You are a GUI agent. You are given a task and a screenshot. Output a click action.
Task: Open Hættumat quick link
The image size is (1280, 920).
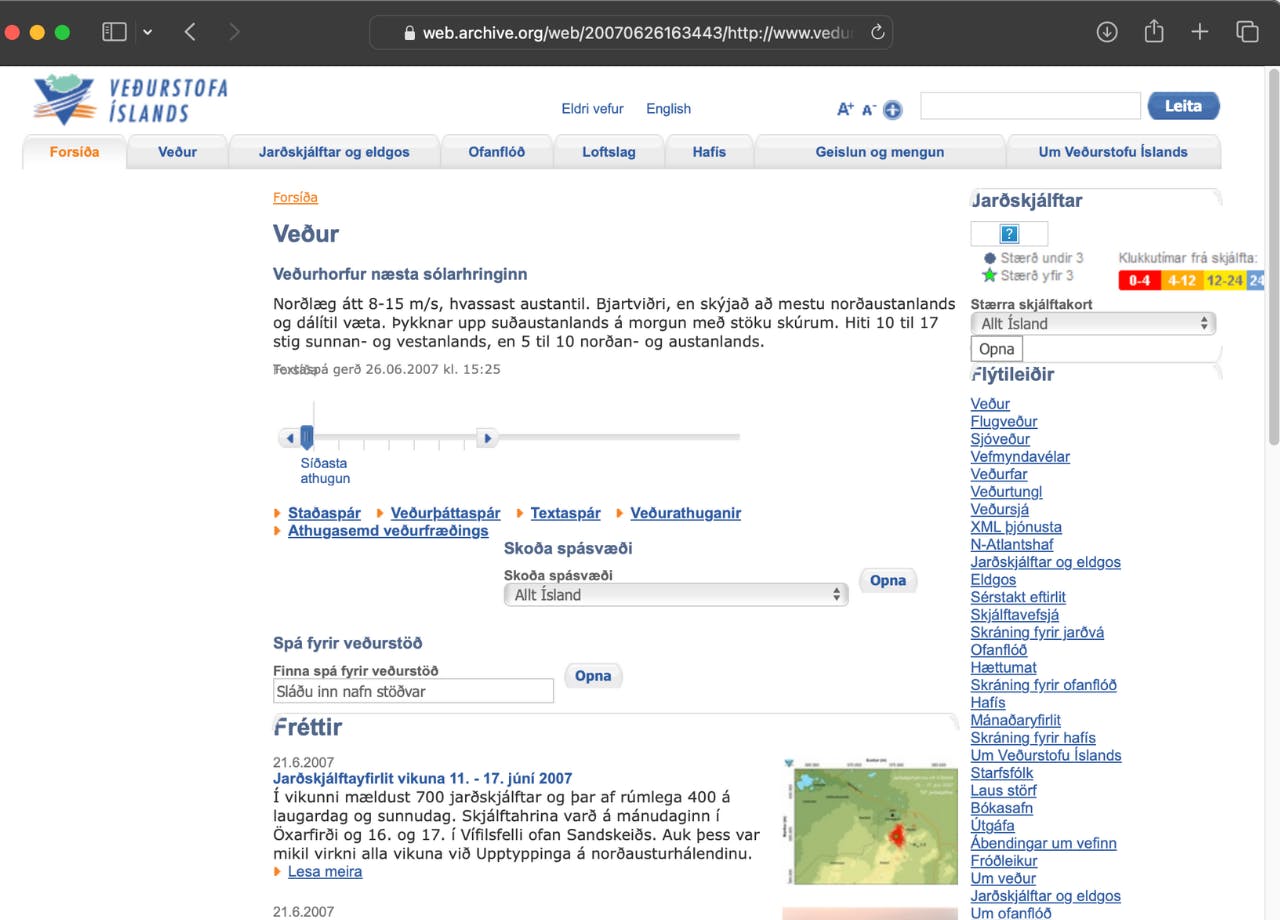[x=1004, y=668]
